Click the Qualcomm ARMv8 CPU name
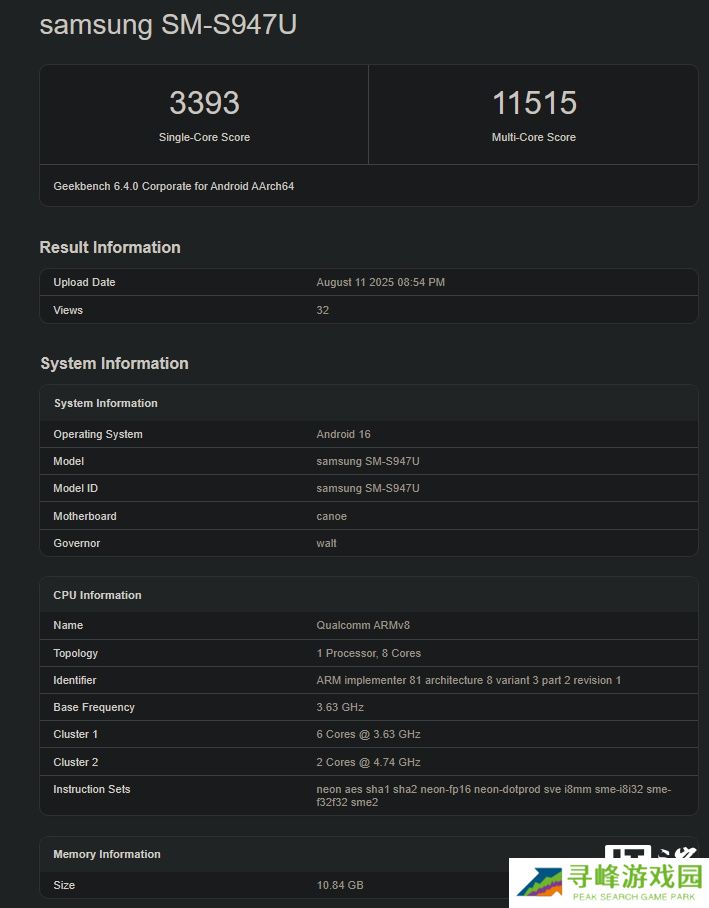The image size is (709, 908). 363,625
